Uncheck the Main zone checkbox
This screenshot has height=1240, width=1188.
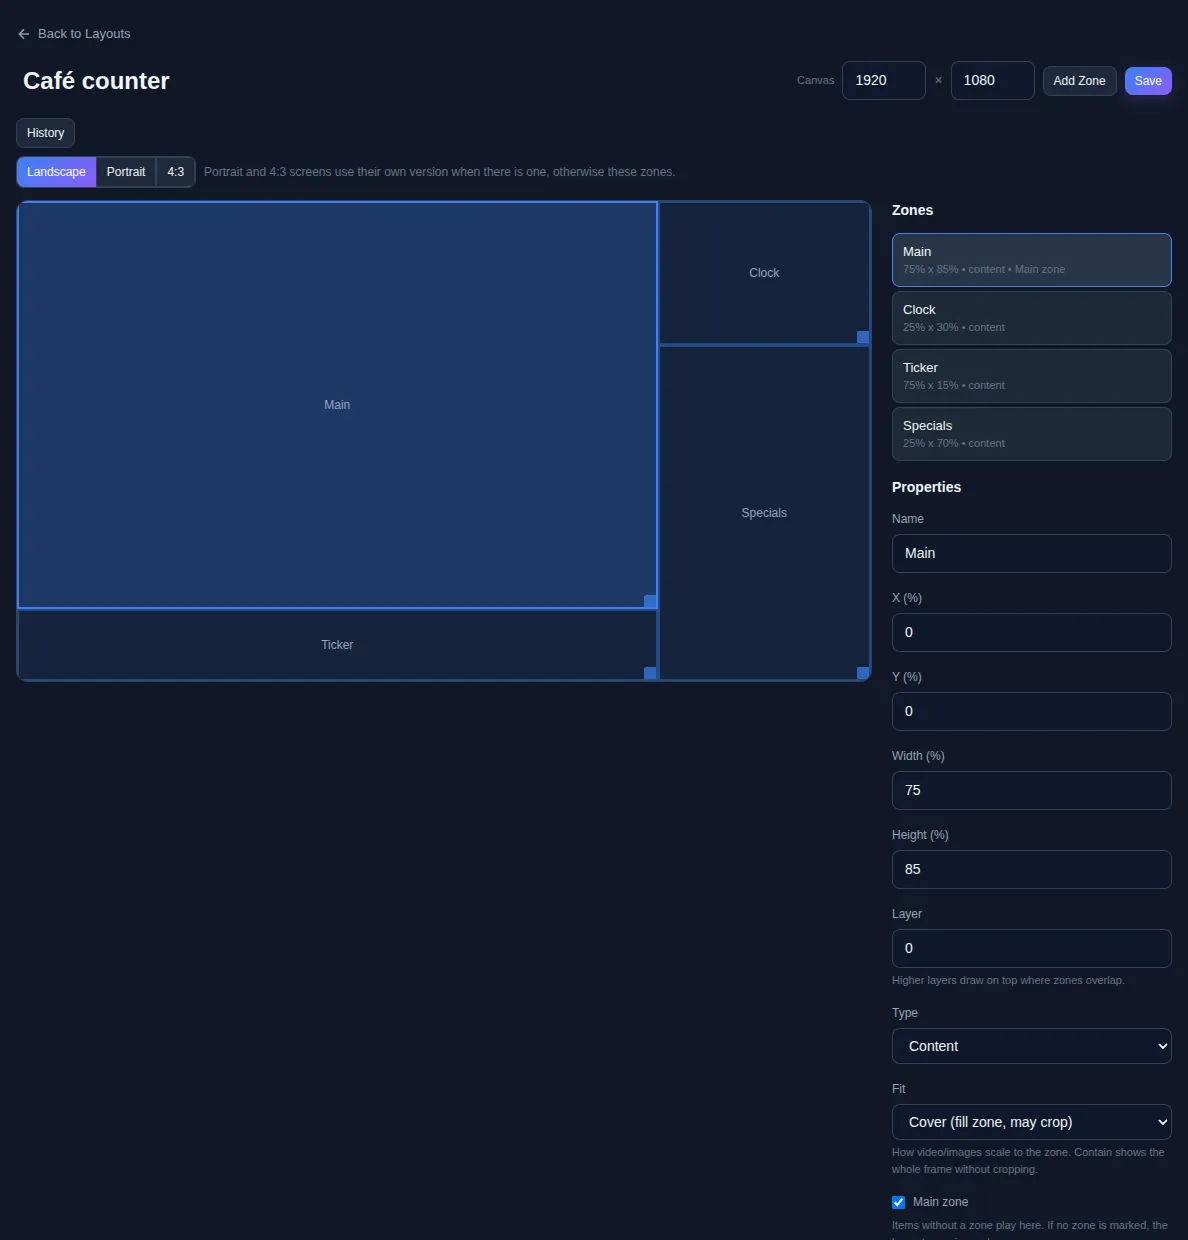[x=898, y=1202]
